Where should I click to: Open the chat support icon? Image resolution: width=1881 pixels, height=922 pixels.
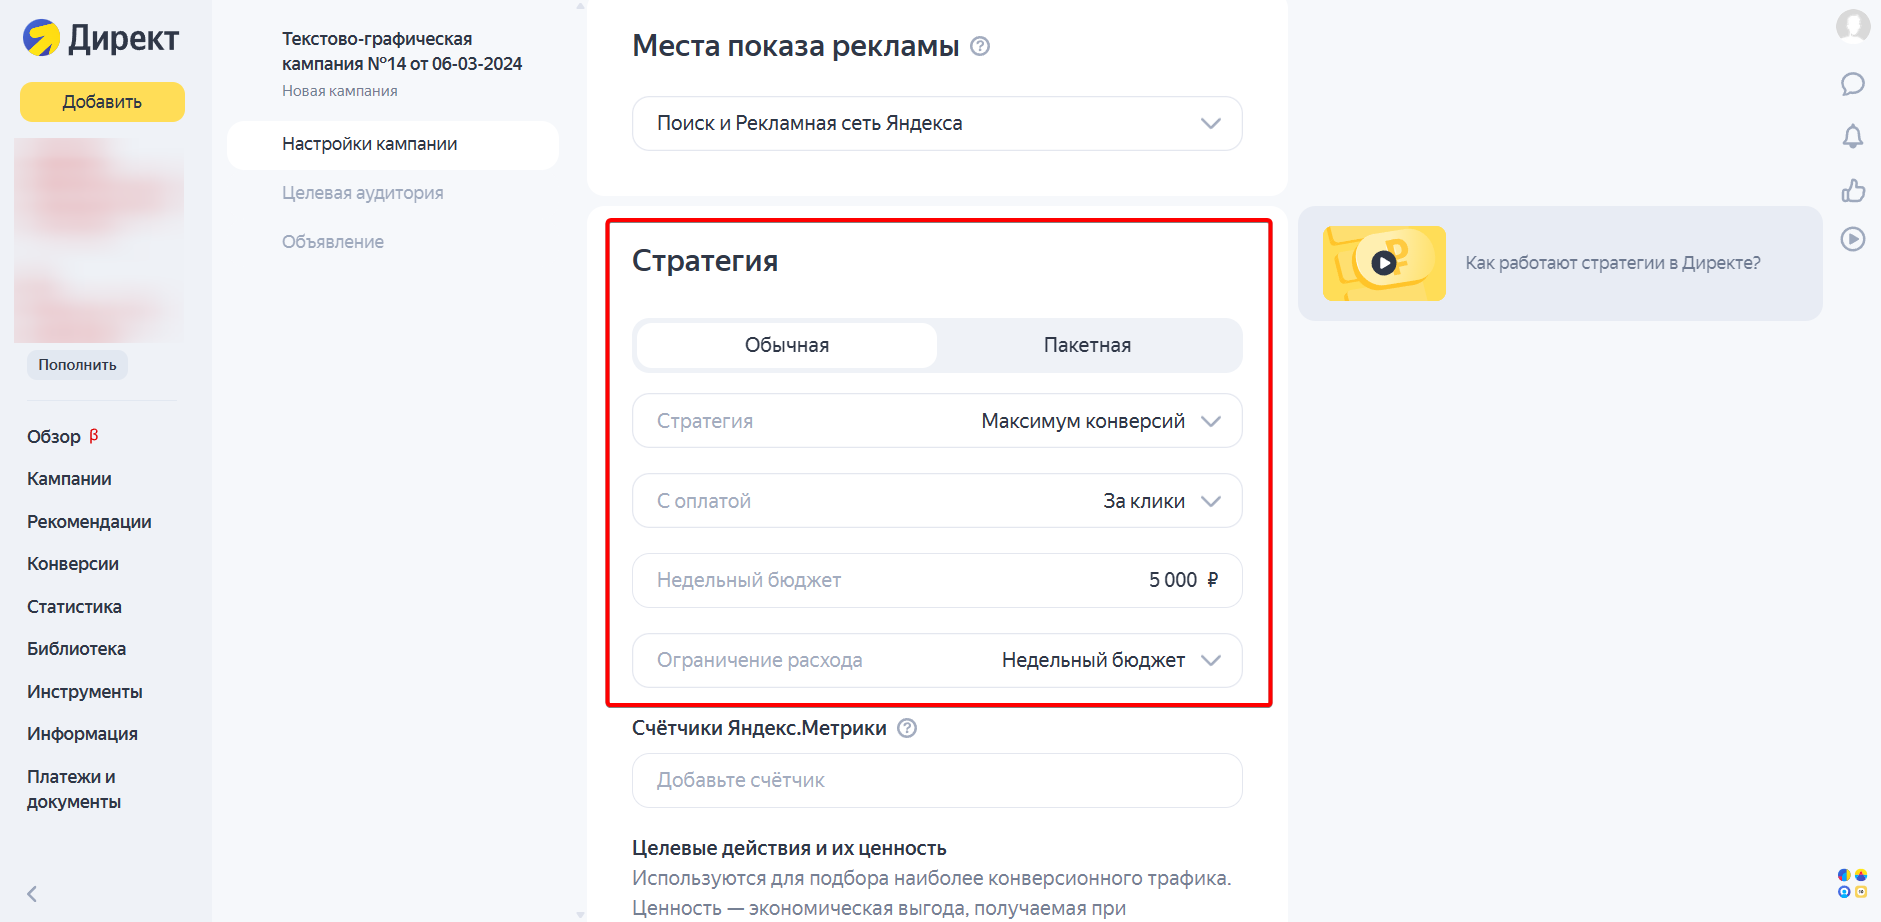coord(1854,85)
